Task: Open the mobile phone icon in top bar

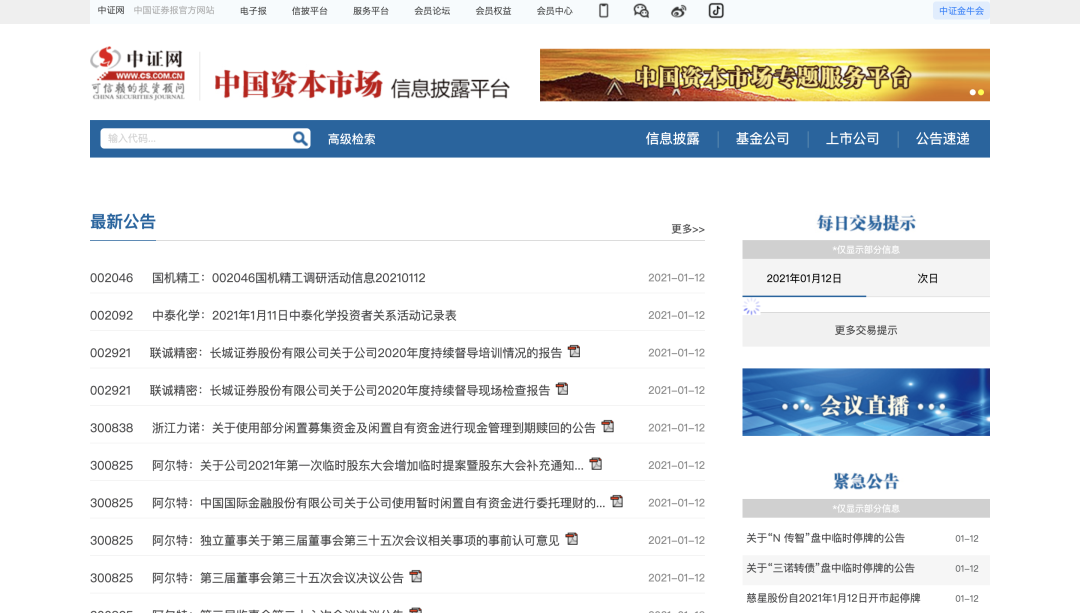Action: pyautogui.click(x=603, y=10)
